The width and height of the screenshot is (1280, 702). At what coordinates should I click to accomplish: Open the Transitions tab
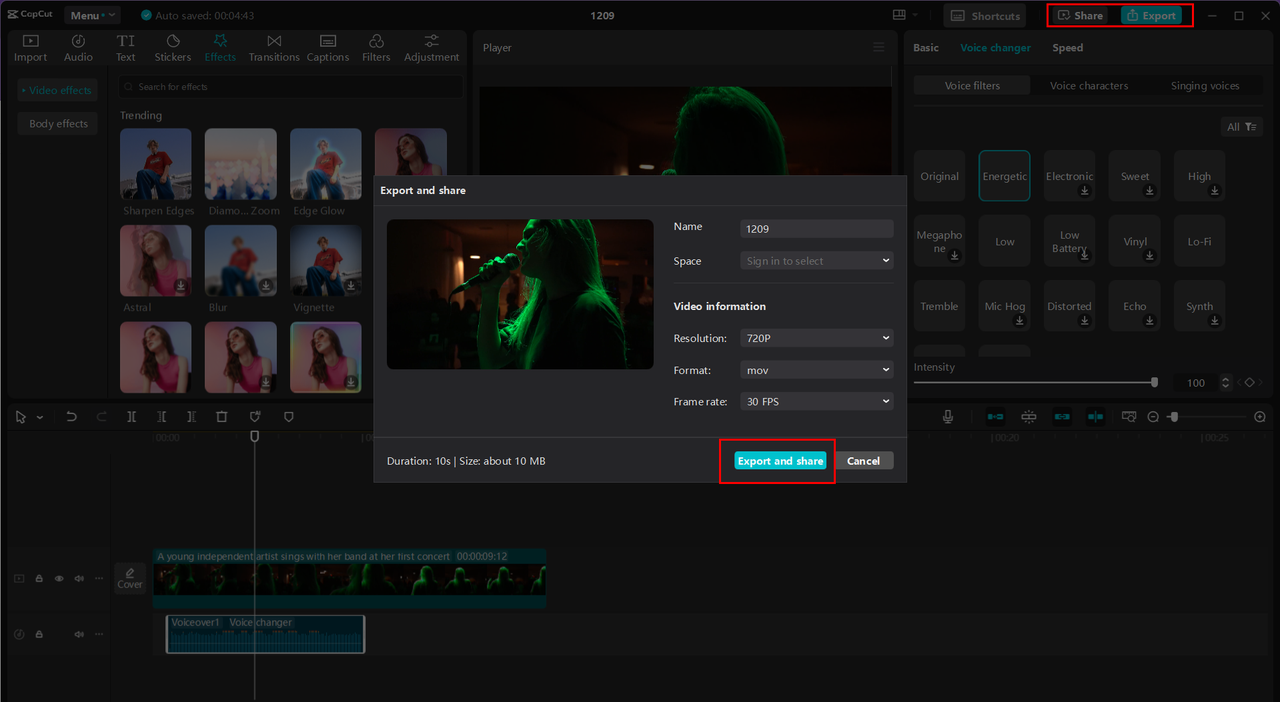pos(274,48)
